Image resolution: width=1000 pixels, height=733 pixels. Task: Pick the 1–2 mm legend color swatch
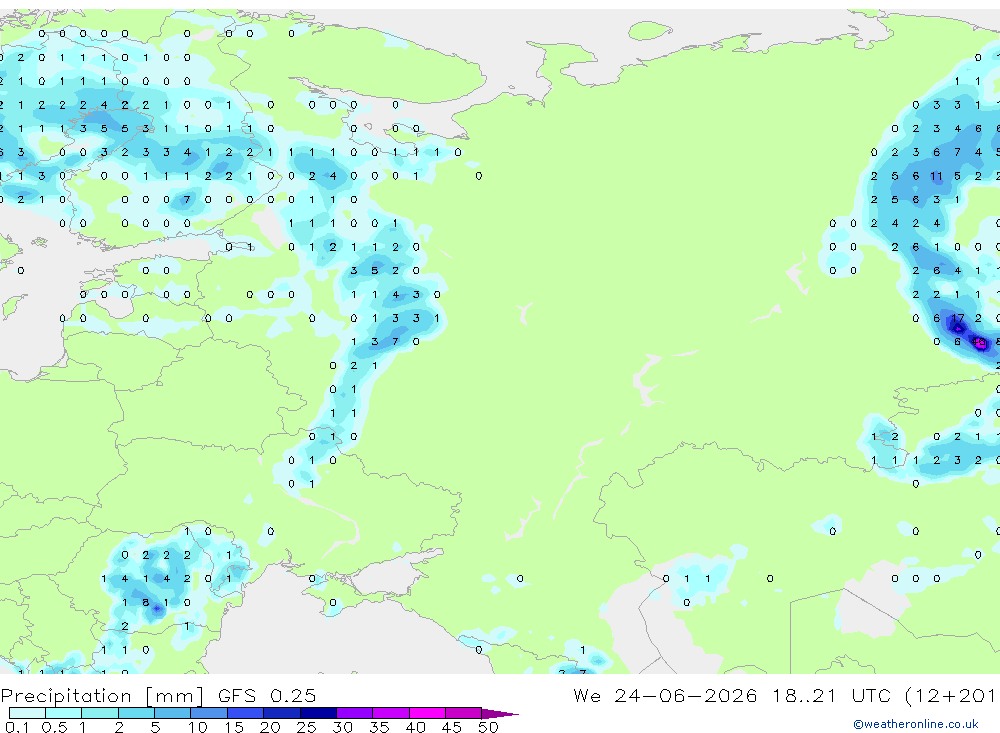click(x=99, y=713)
